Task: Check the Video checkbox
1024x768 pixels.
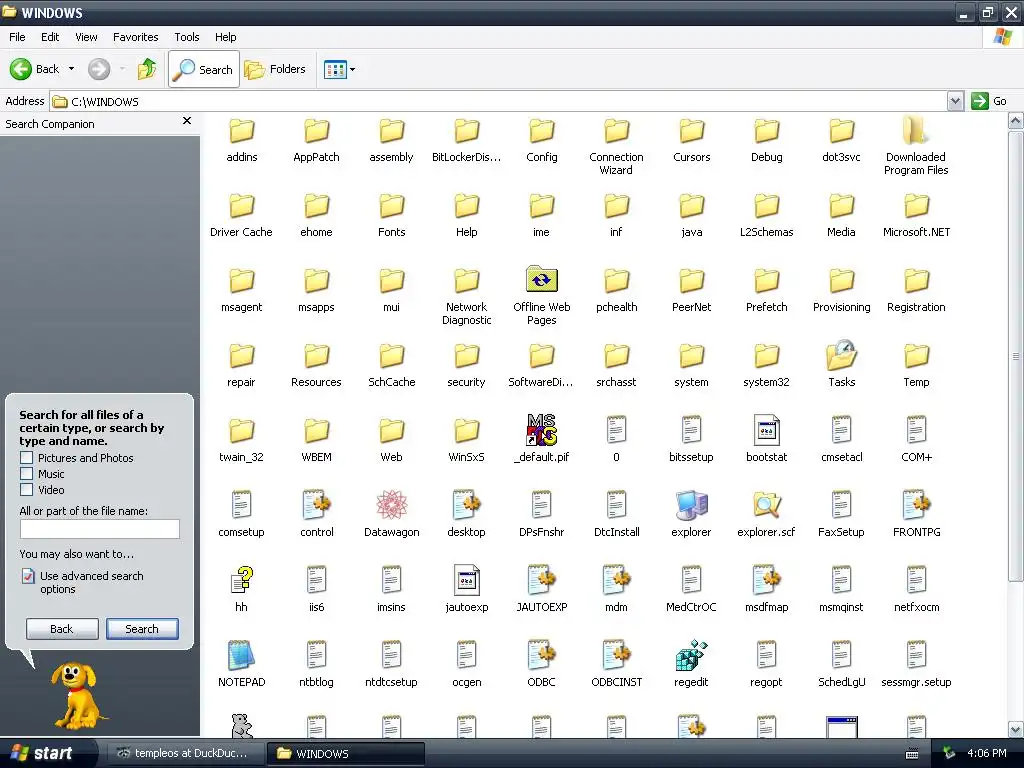Action: (27, 489)
